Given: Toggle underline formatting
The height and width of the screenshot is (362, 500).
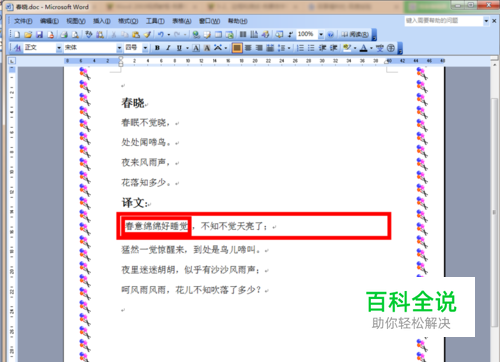Looking at the screenshot, I should tap(179, 48).
